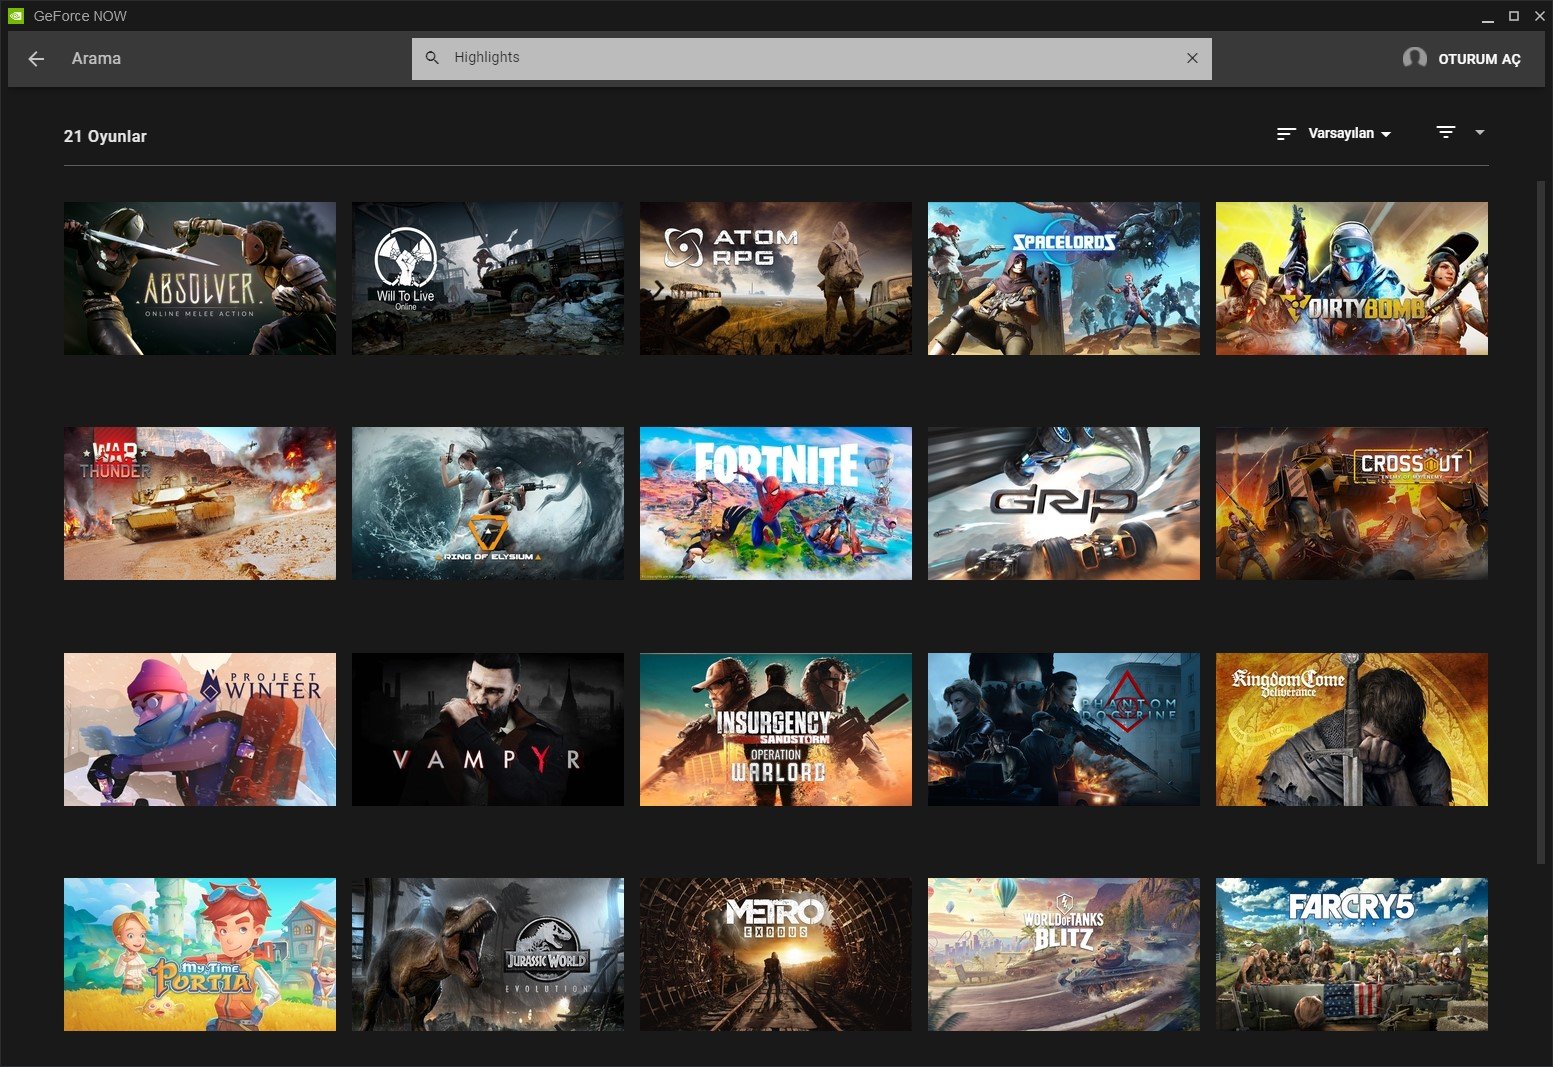The image size is (1553, 1067).
Task: Maximize the GeForce NOW window
Action: click(1514, 16)
